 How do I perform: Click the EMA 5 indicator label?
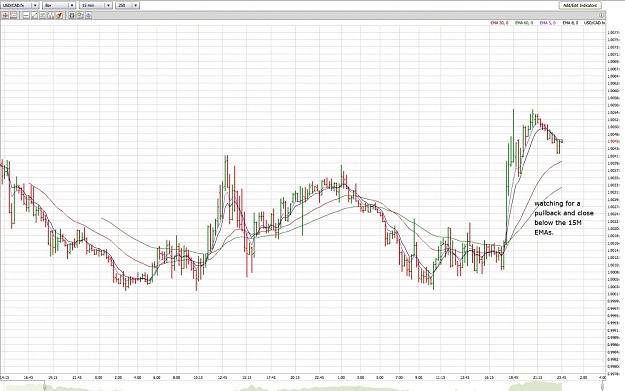click(x=548, y=23)
